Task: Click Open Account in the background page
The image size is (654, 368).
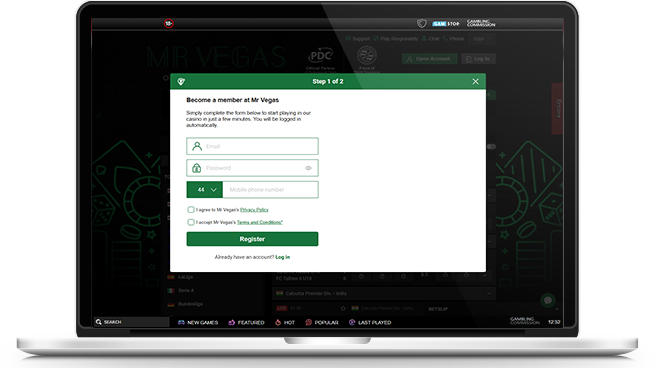Action: [x=429, y=59]
